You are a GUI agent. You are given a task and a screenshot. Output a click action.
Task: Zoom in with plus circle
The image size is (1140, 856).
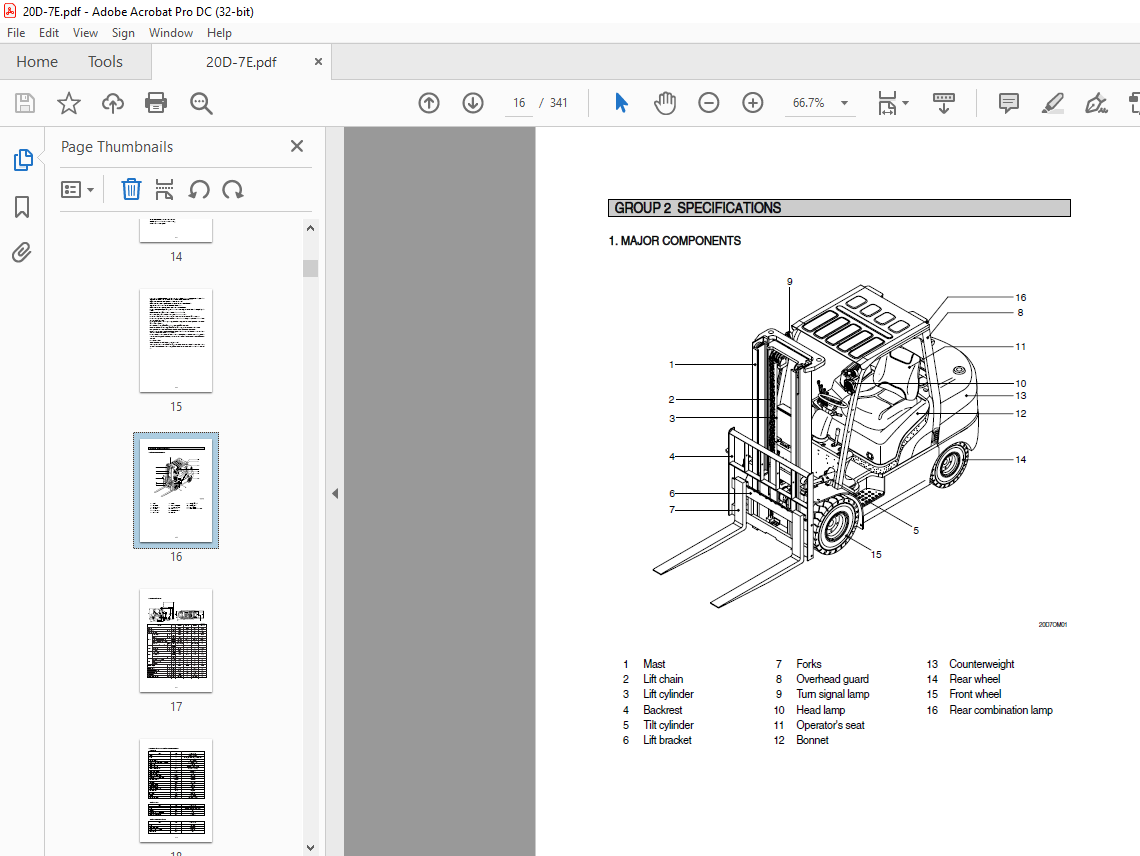pos(752,103)
